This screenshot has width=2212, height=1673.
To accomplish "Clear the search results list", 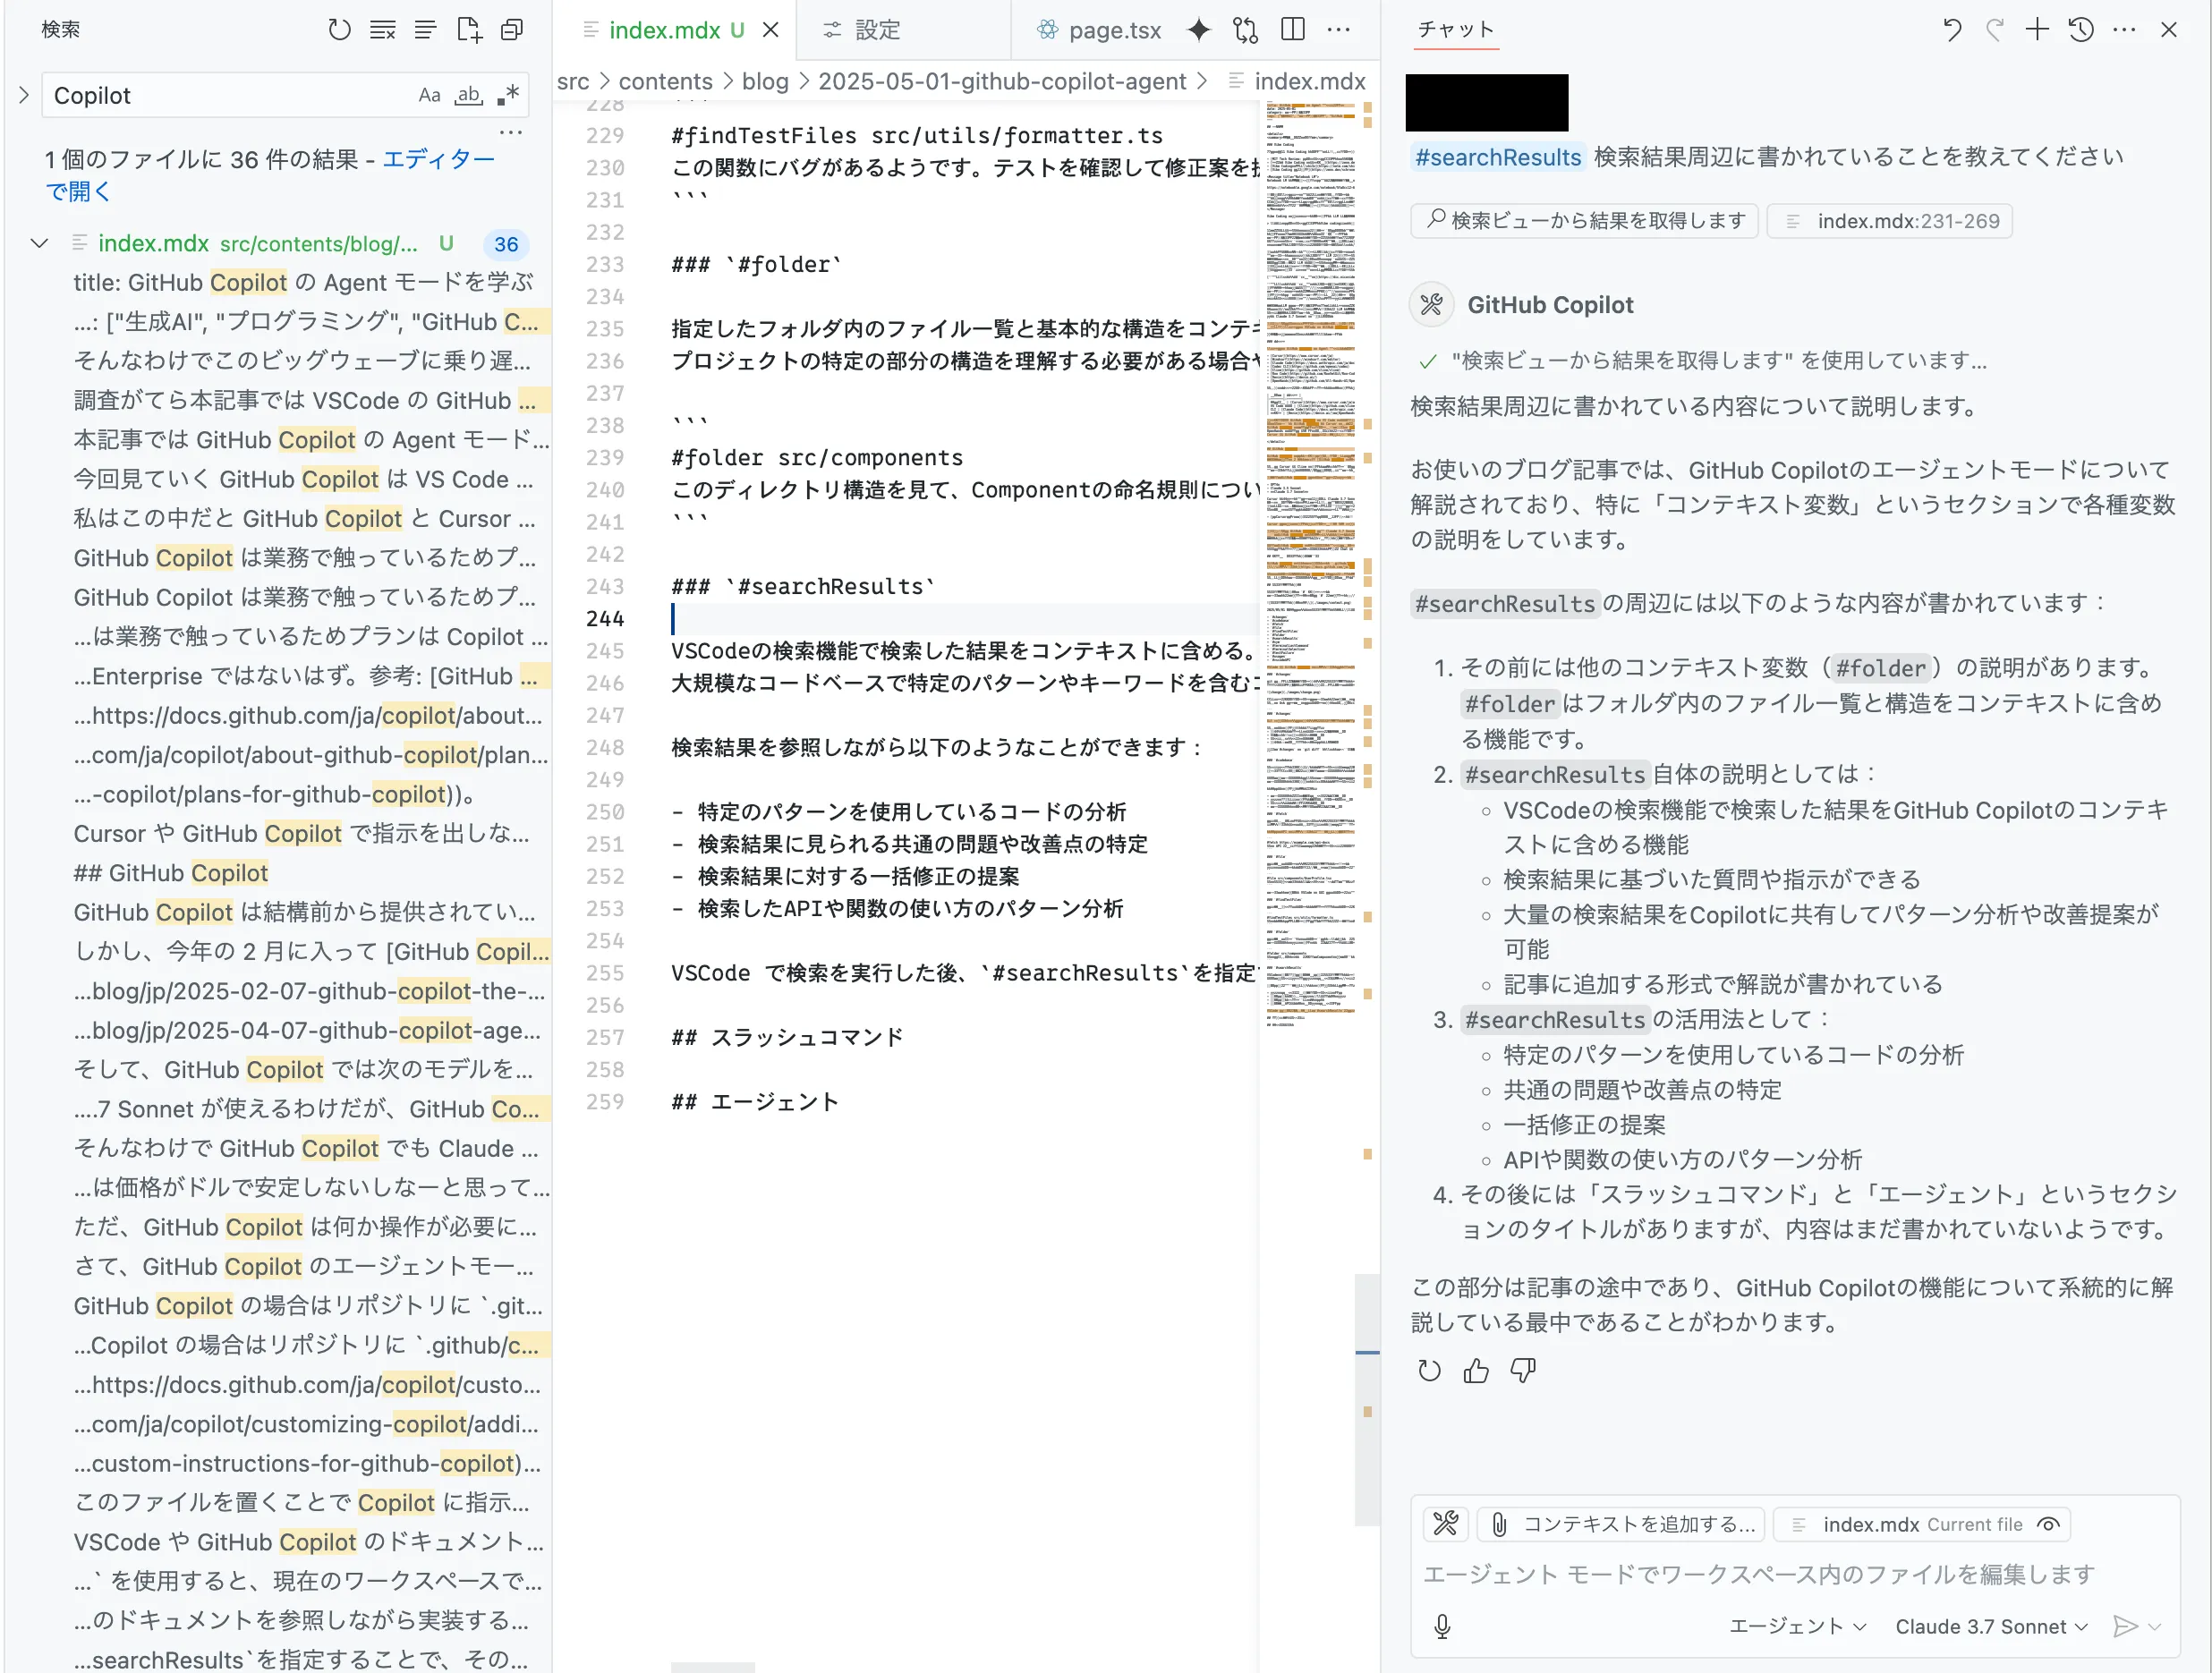I will pyautogui.click(x=382, y=30).
